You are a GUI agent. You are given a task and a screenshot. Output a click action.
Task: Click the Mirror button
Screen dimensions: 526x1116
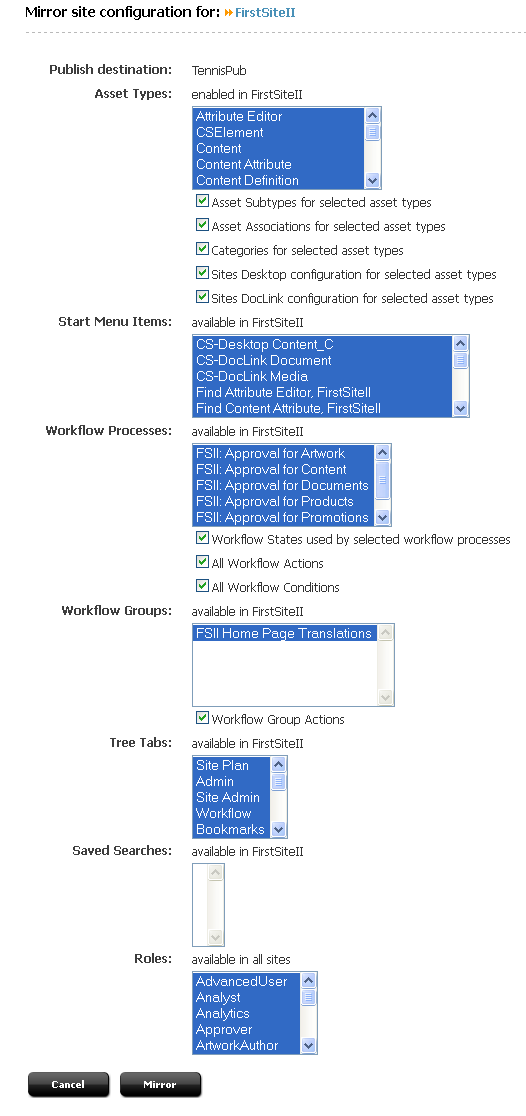(160, 1085)
